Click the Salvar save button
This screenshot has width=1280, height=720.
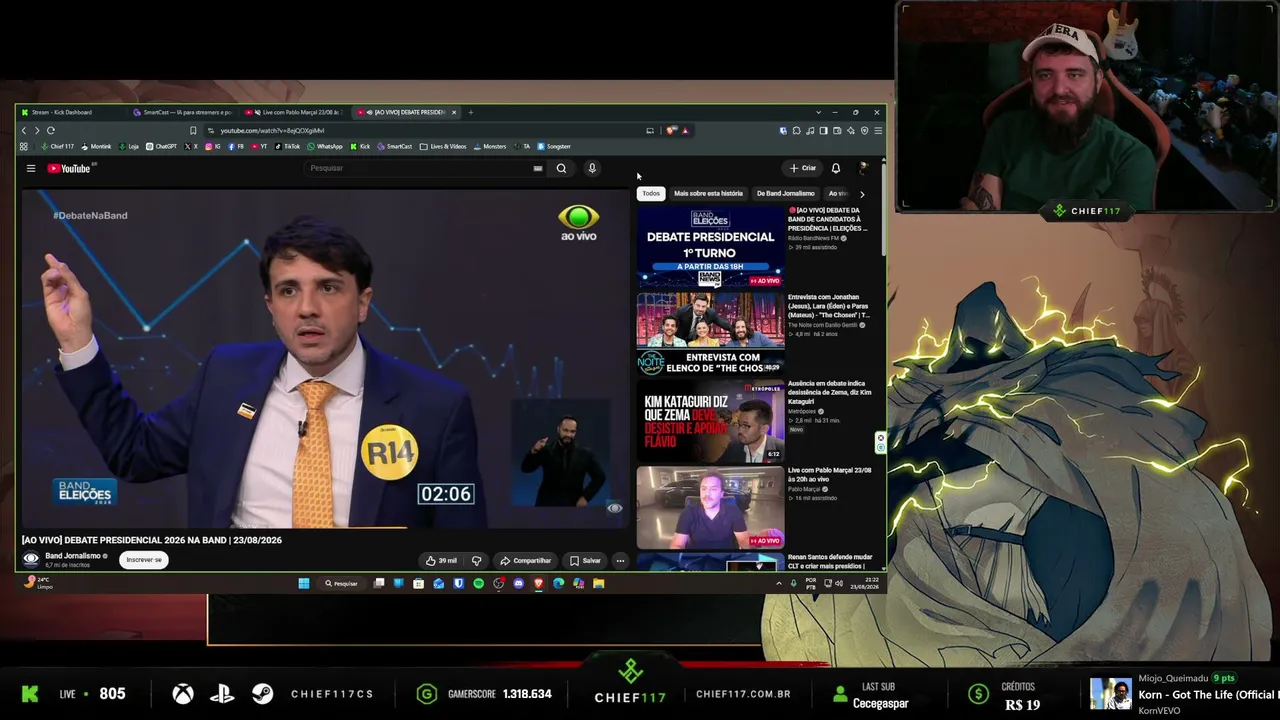coord(585,560)
